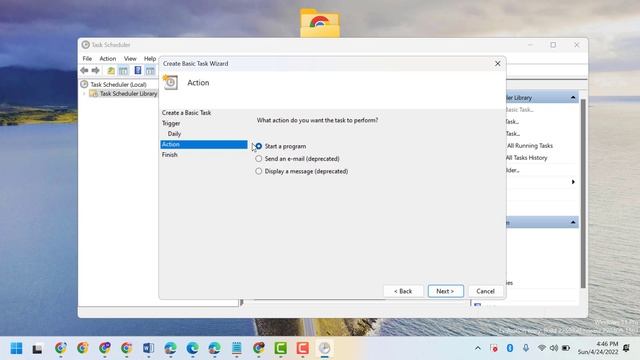This screenshot has width=640, height=360.
Task: Open the Windows Start menu
Action: [17, 348]
